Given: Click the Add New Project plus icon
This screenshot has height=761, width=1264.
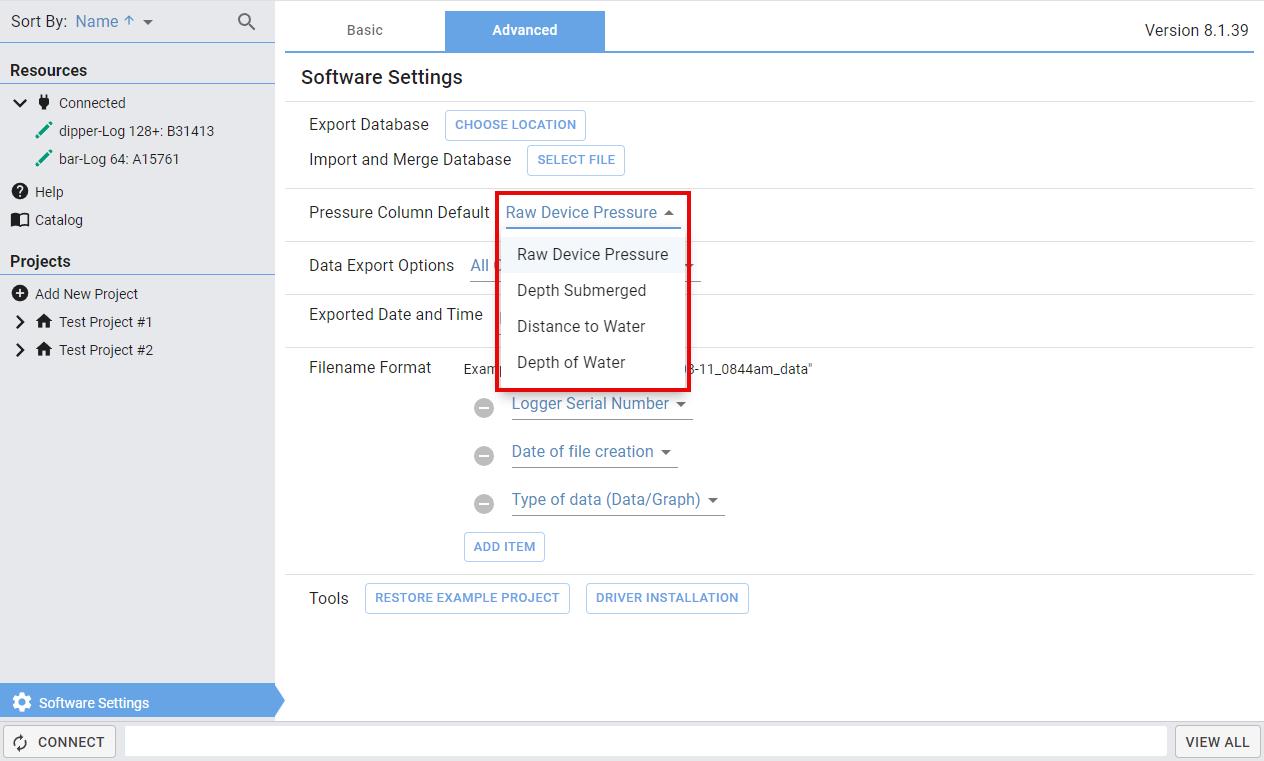Looking at the screenshot, I should click(19, 293).
